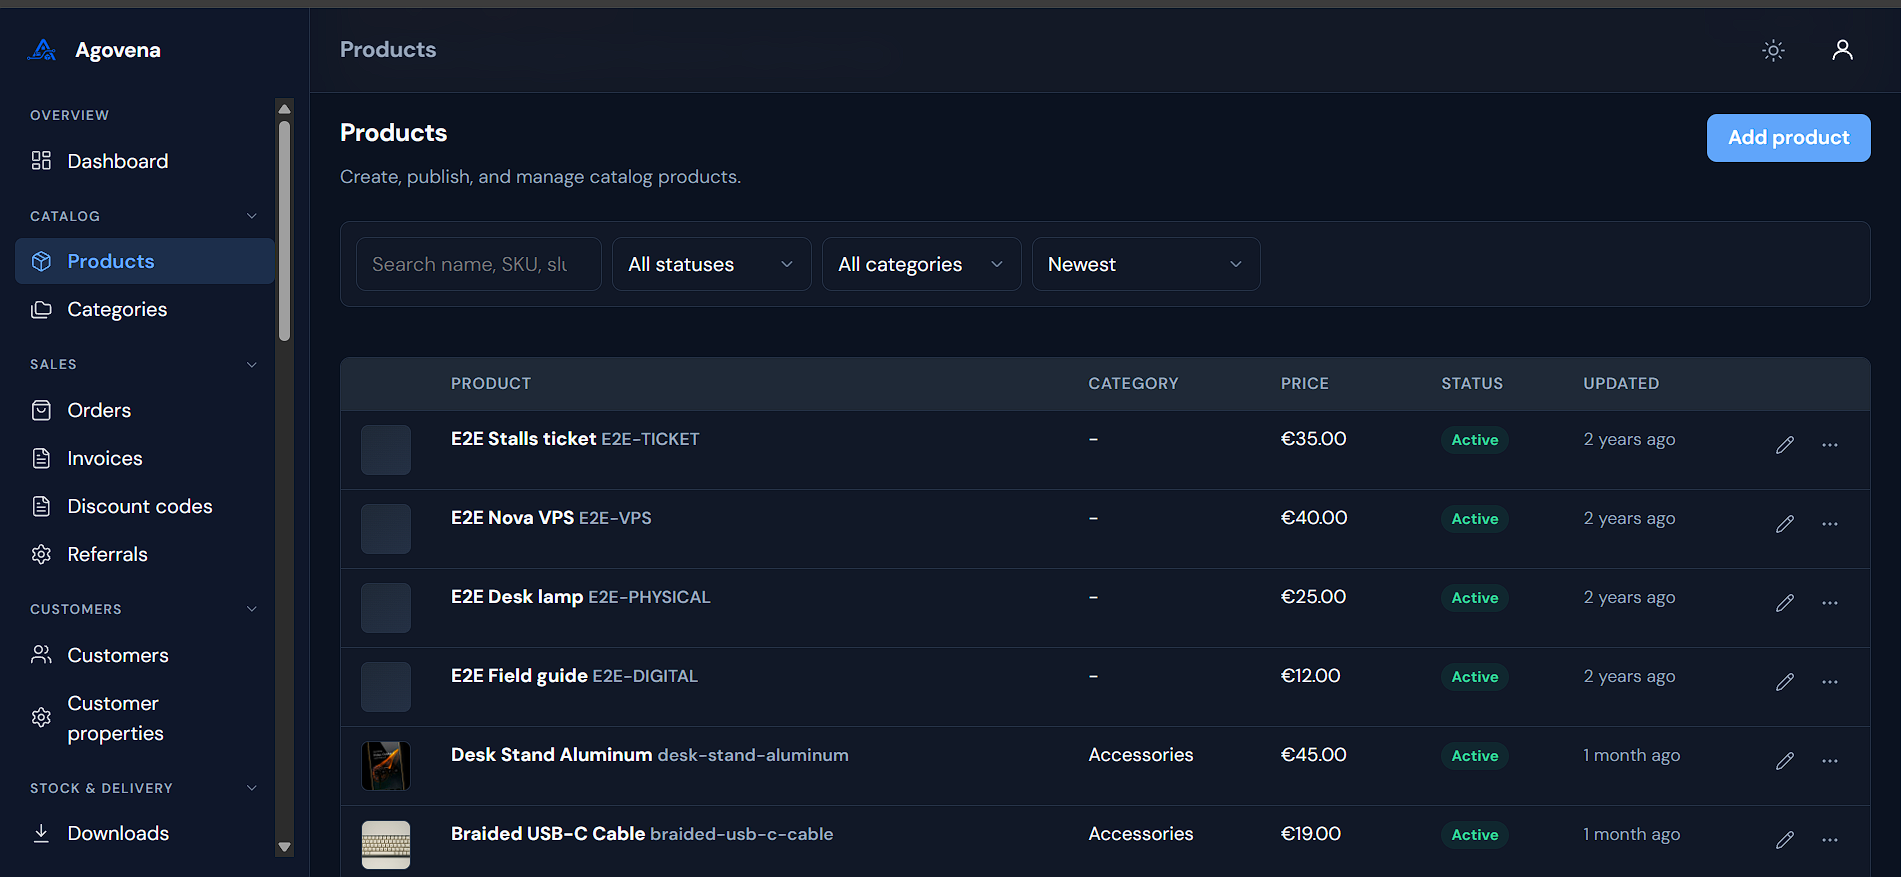1901x877 pixels.
Task: Open Invoices in the sidebar
Action: (145, 458)
